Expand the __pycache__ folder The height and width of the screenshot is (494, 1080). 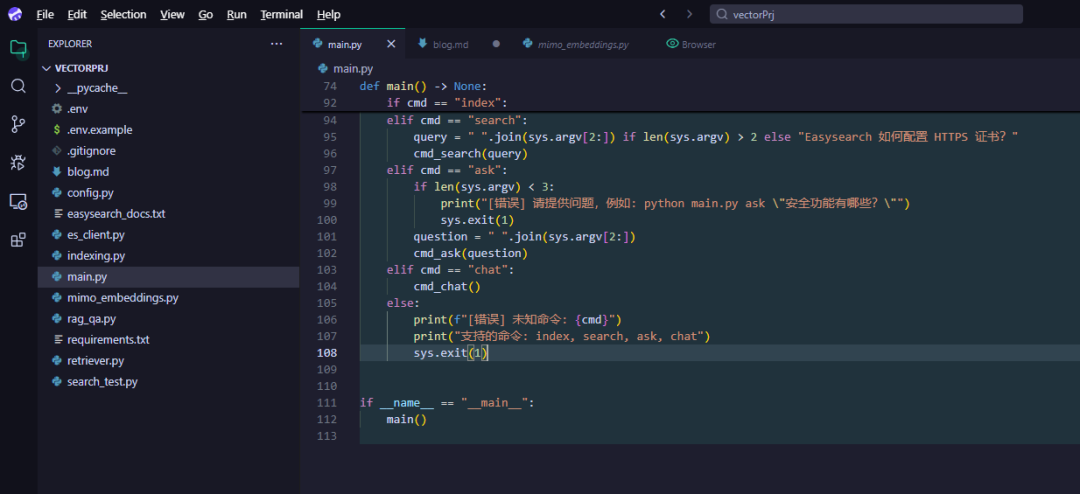(58, 88)
